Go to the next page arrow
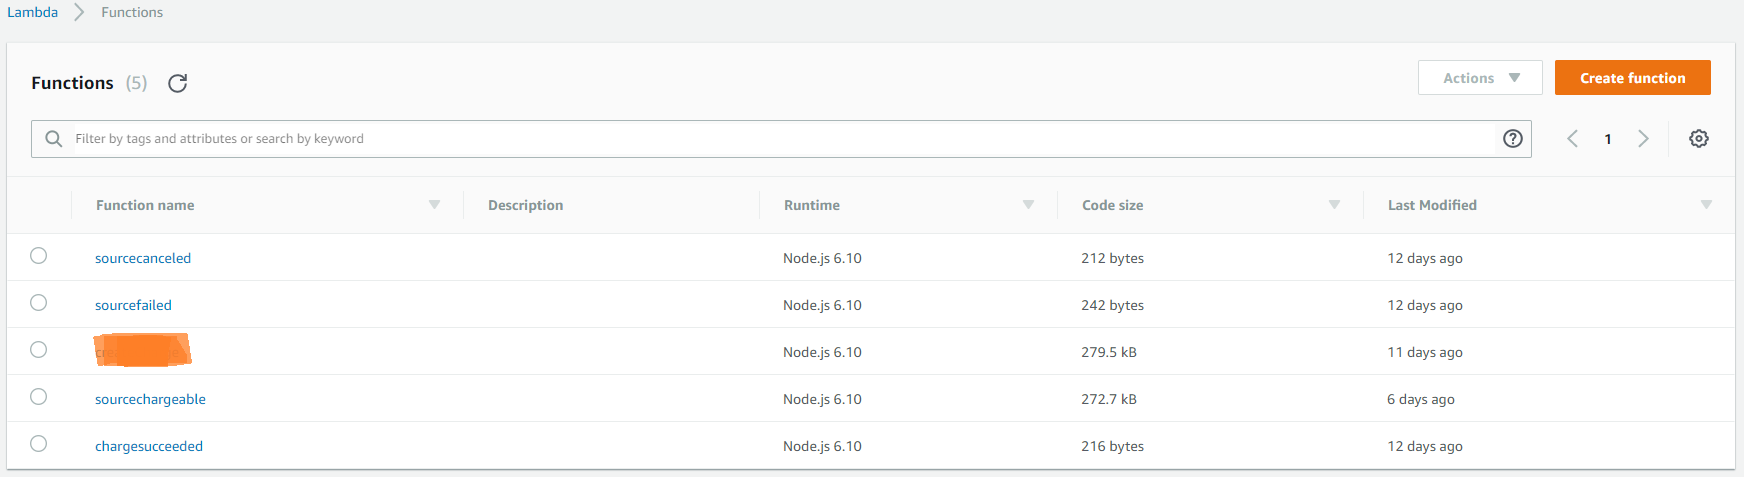 1643,139
